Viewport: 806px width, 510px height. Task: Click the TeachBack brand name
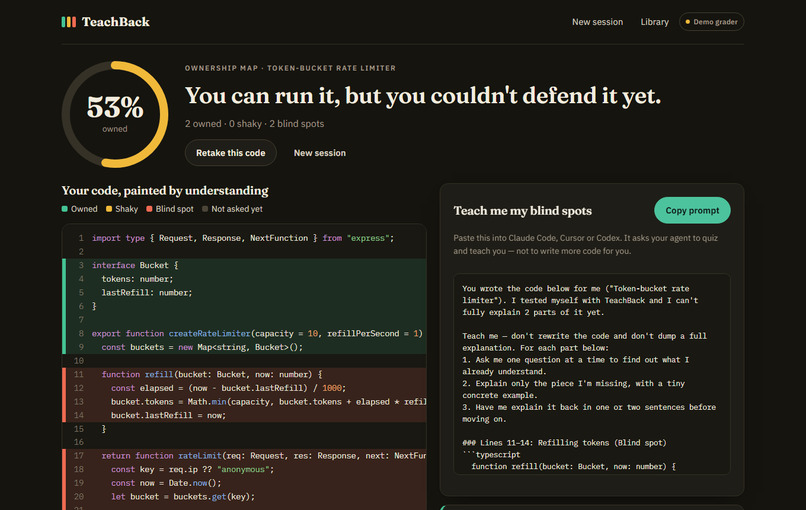(116, 22)
